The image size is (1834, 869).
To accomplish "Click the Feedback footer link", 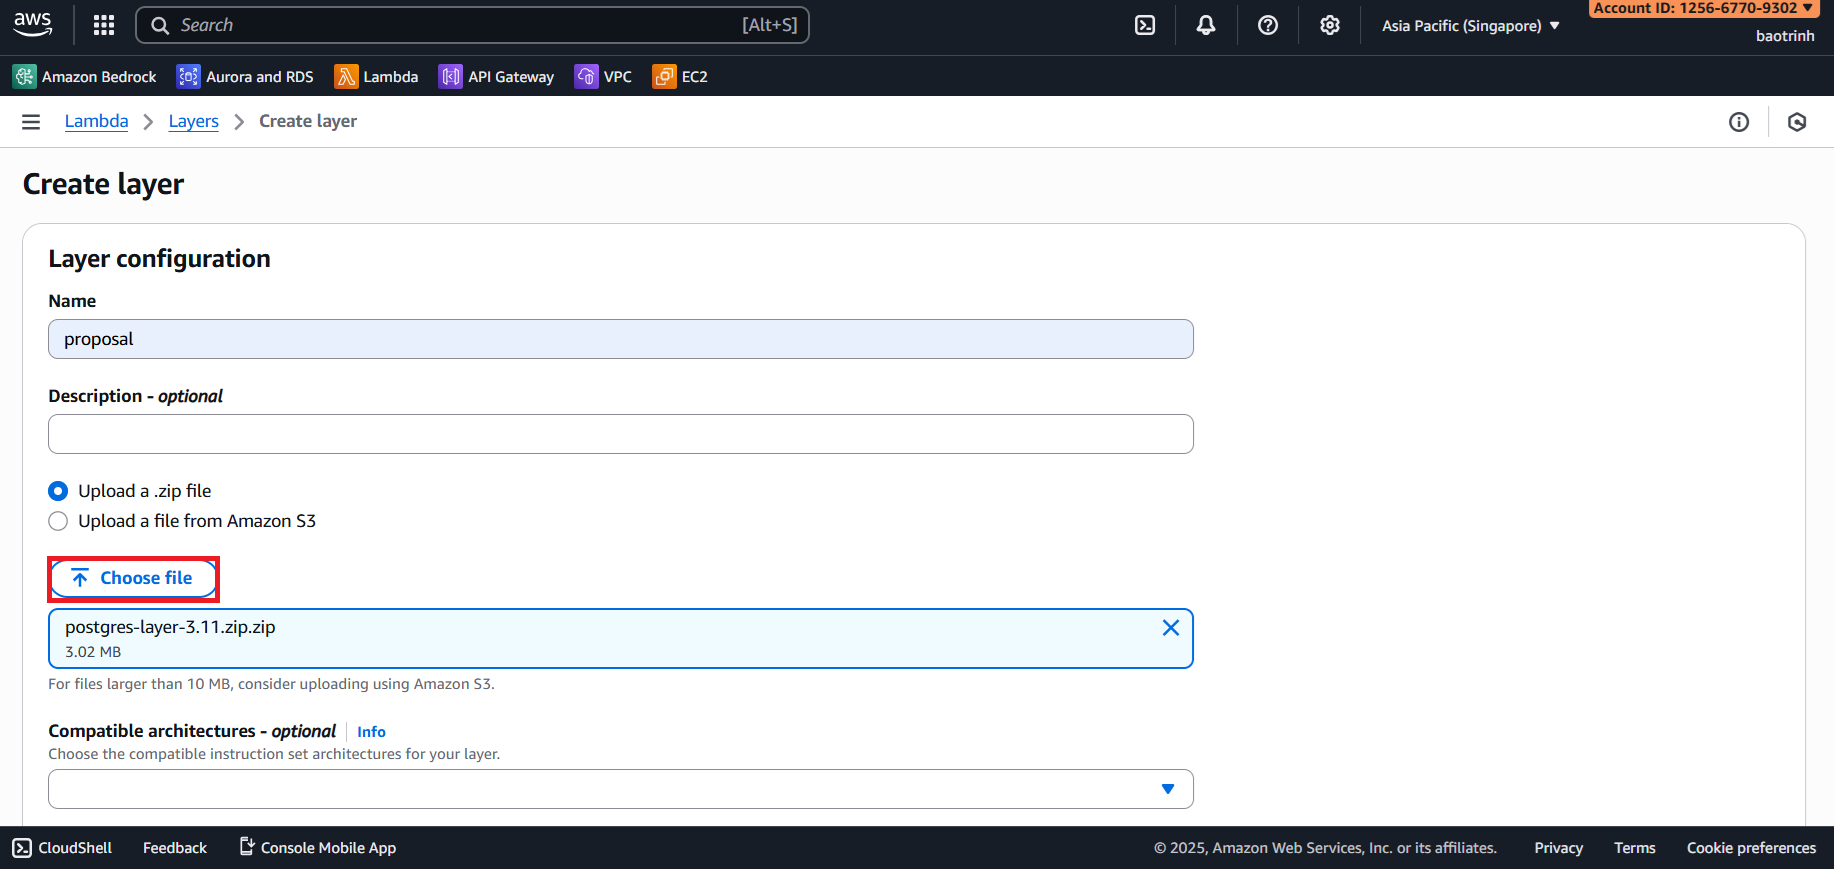I will pyautogui.click(x=175, y=848).
